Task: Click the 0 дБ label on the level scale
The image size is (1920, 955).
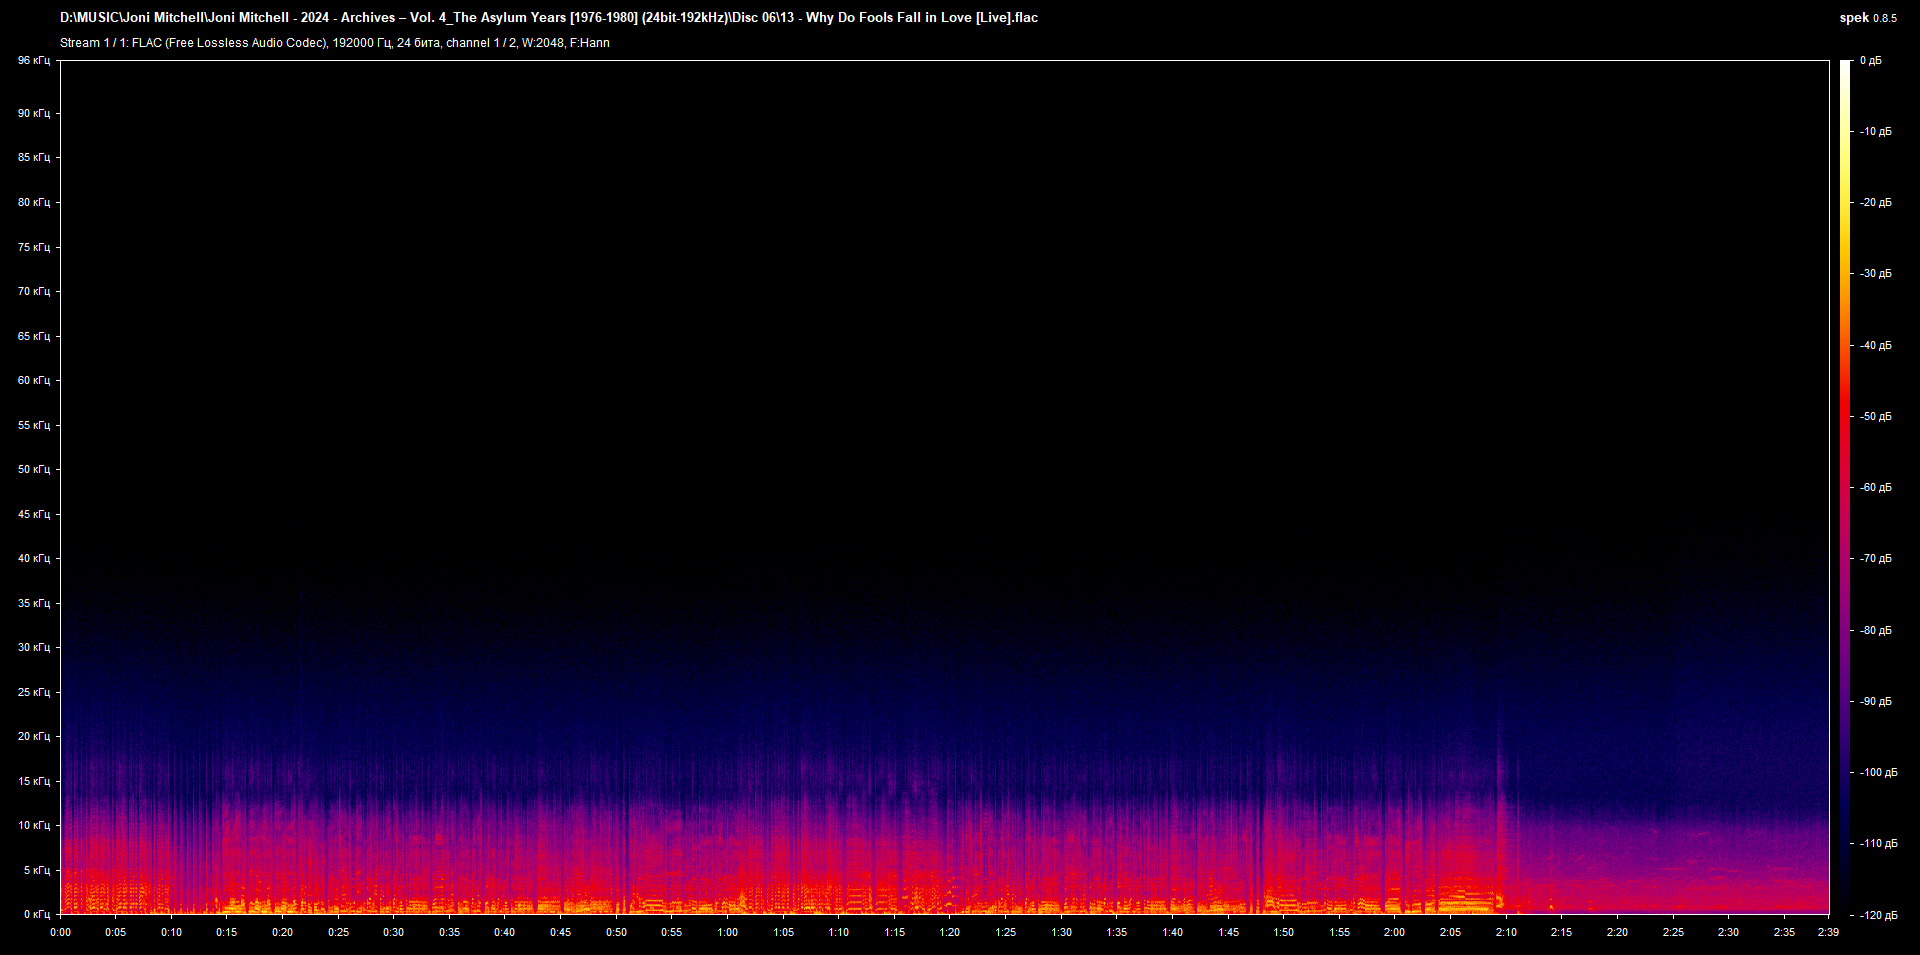Action: tap(1870, 61)
